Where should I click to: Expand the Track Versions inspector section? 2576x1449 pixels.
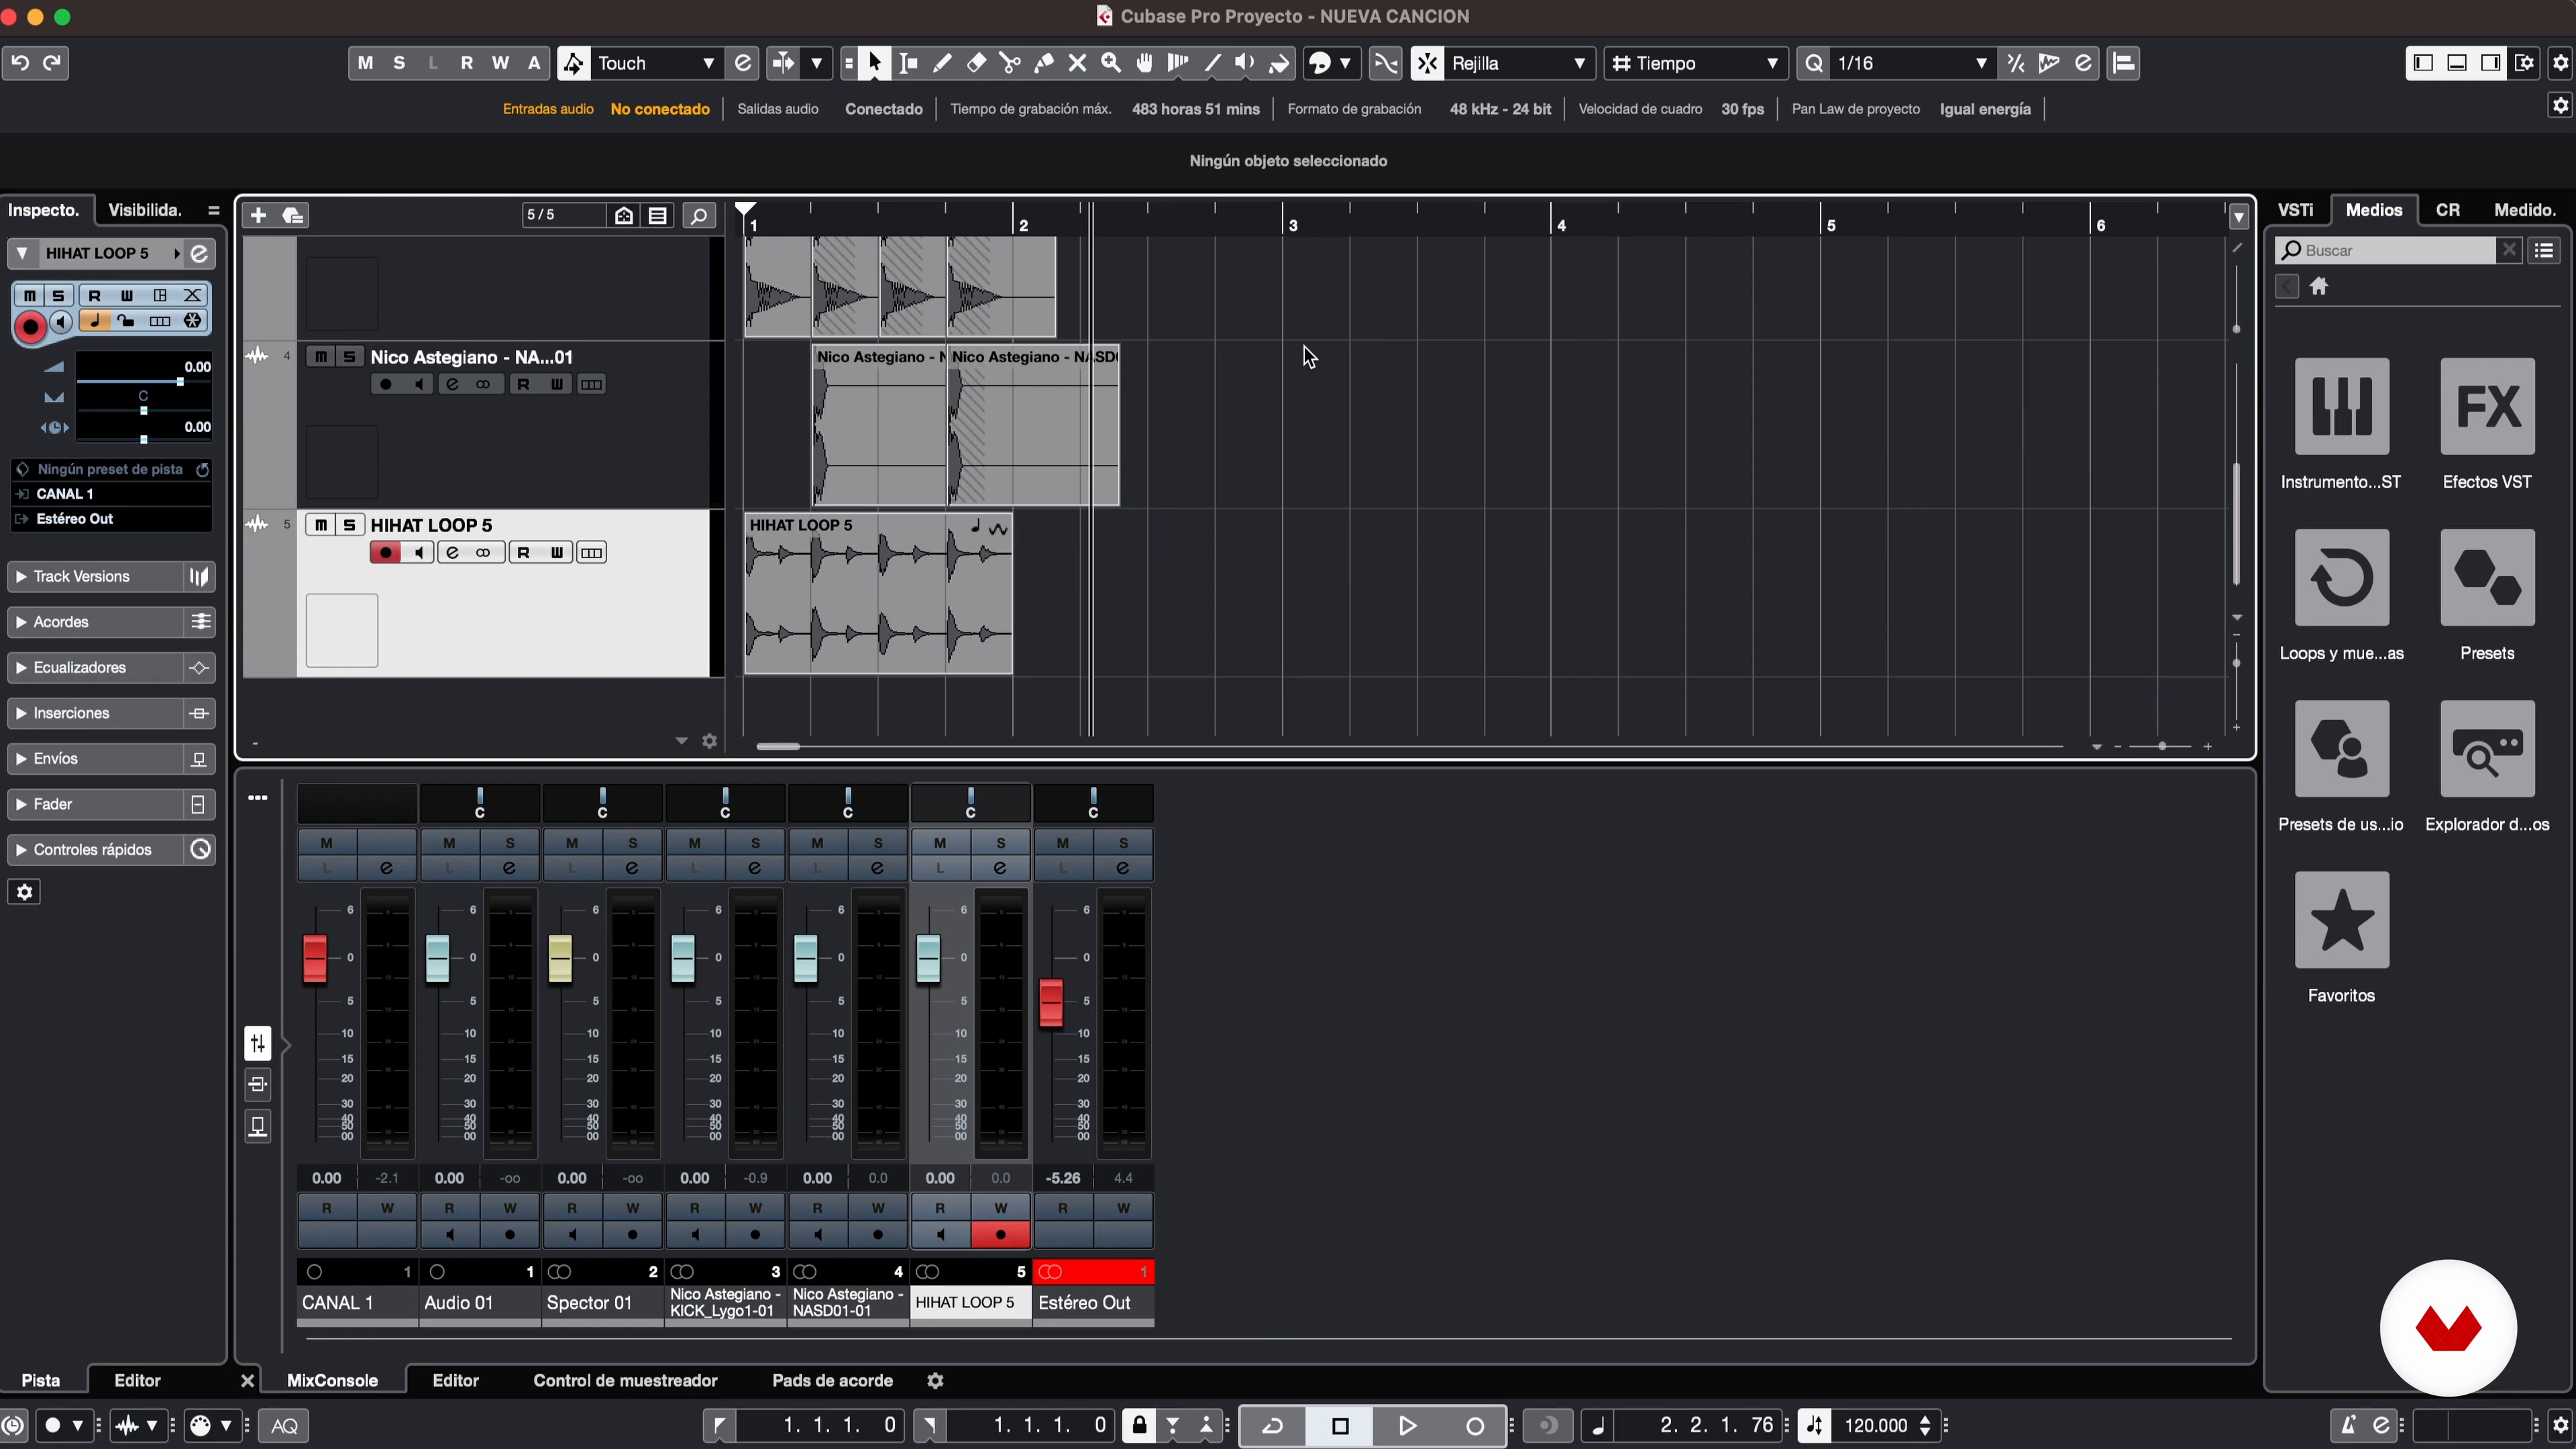tap(95, 577)
